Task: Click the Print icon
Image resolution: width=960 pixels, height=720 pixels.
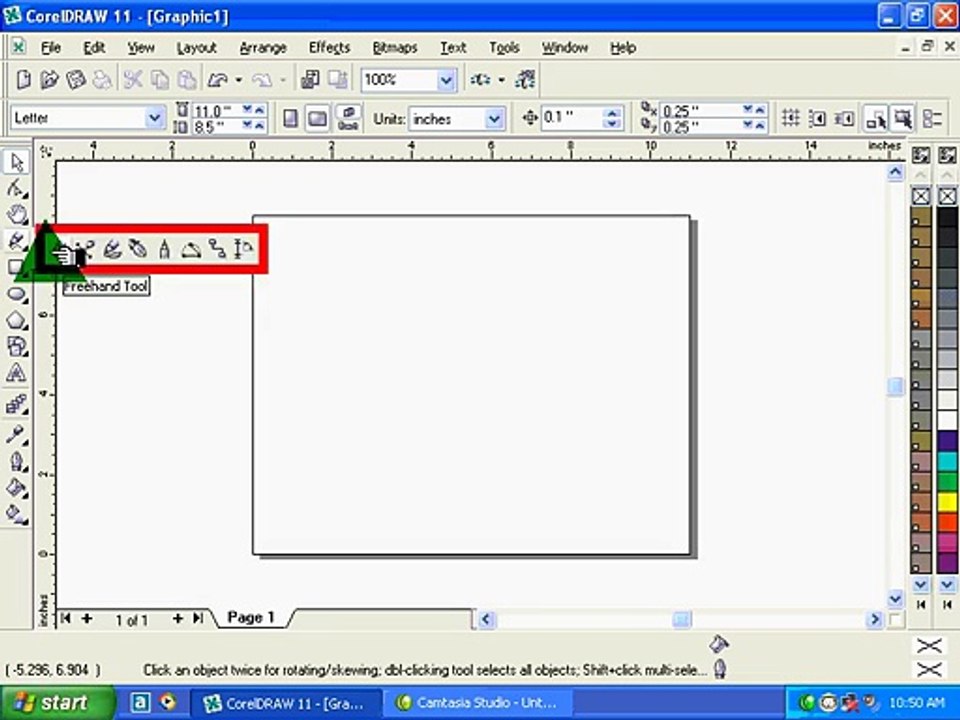Action: coord(102,80)
